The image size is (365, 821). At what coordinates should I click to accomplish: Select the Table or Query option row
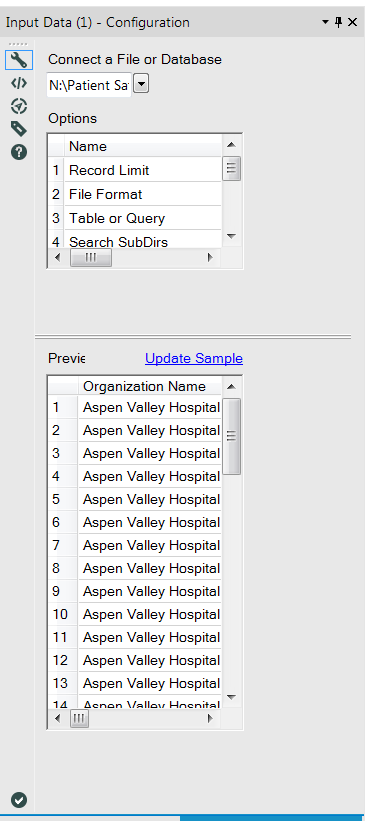coord(135,218)
